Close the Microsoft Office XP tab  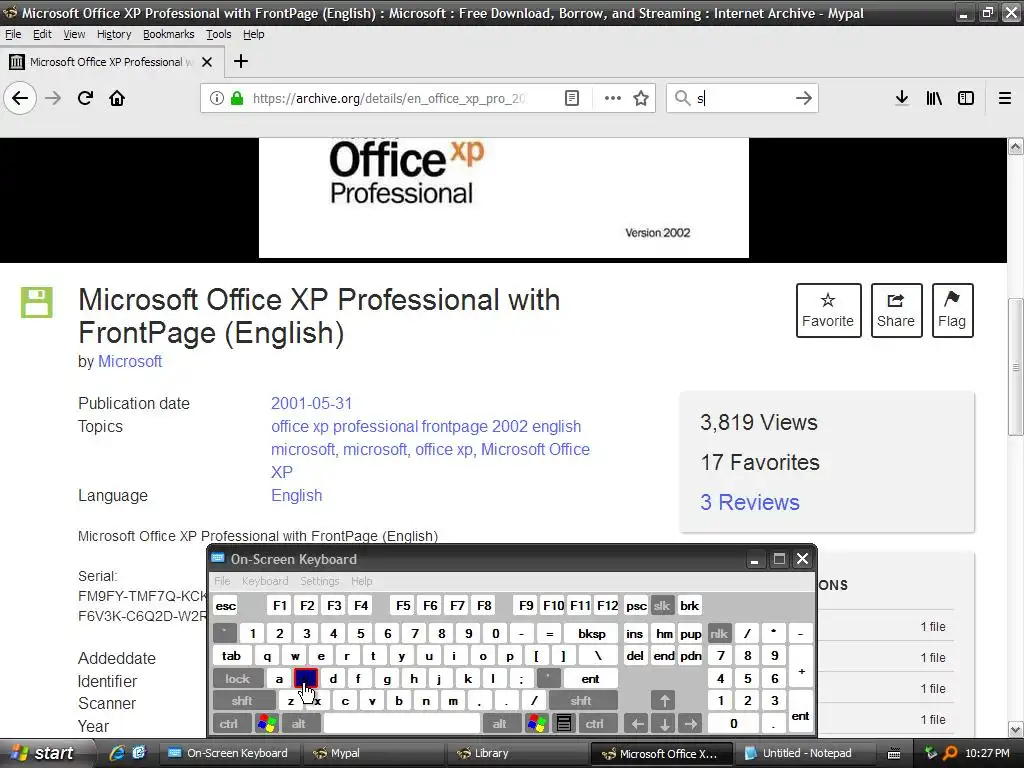click(x=207, y=62)
